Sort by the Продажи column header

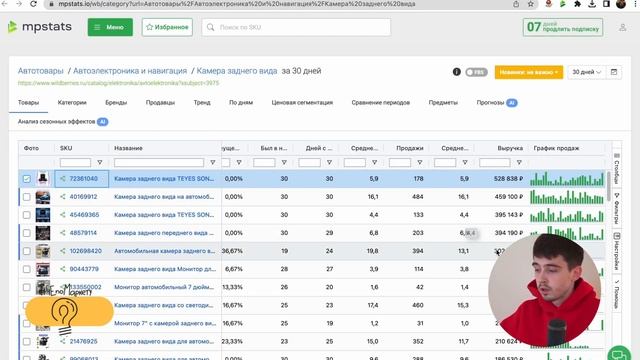point(409,148)
